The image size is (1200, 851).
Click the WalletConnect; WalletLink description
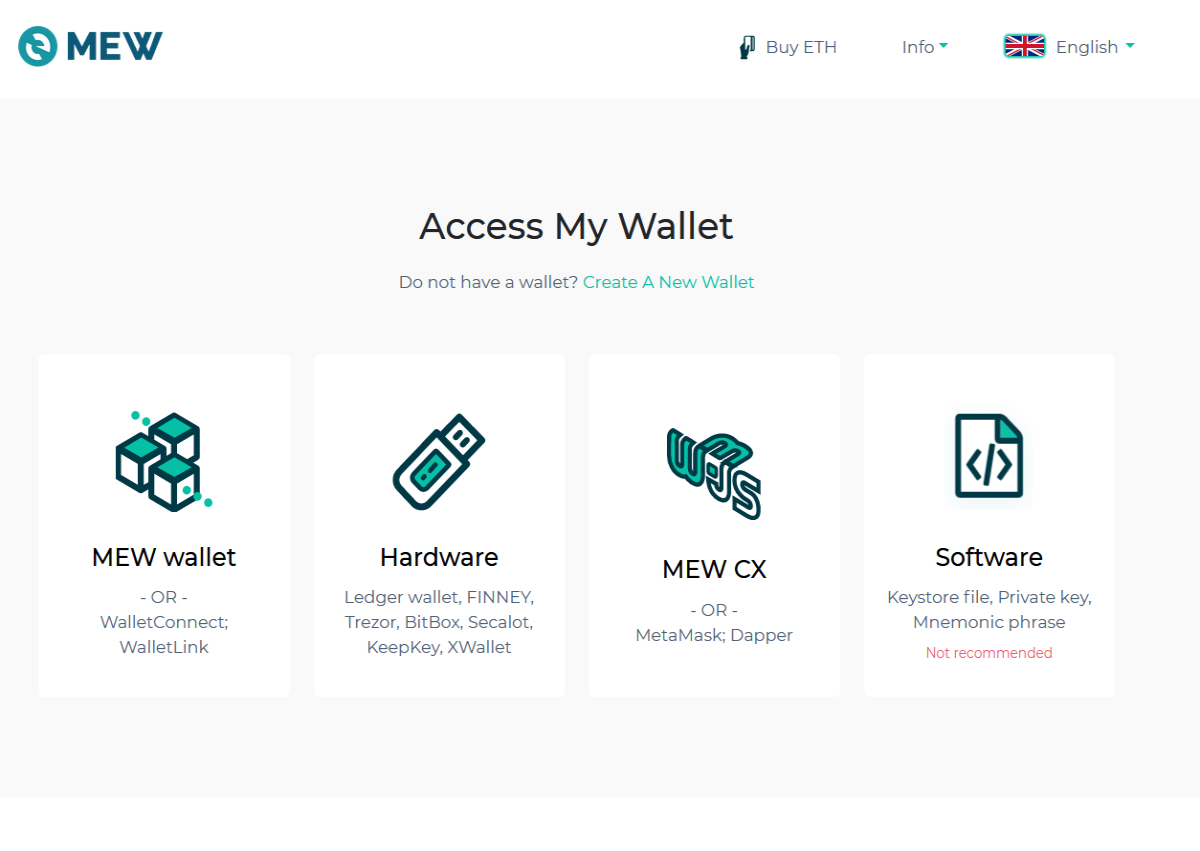164,634
